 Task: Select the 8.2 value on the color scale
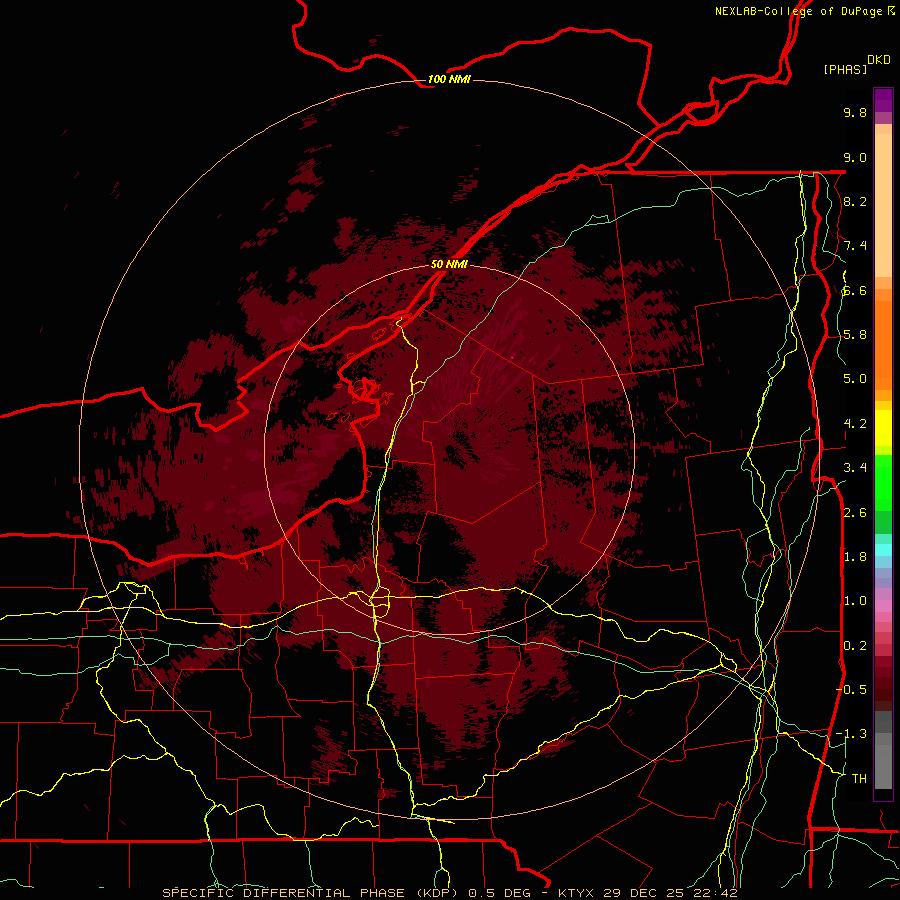coord(855,201)
